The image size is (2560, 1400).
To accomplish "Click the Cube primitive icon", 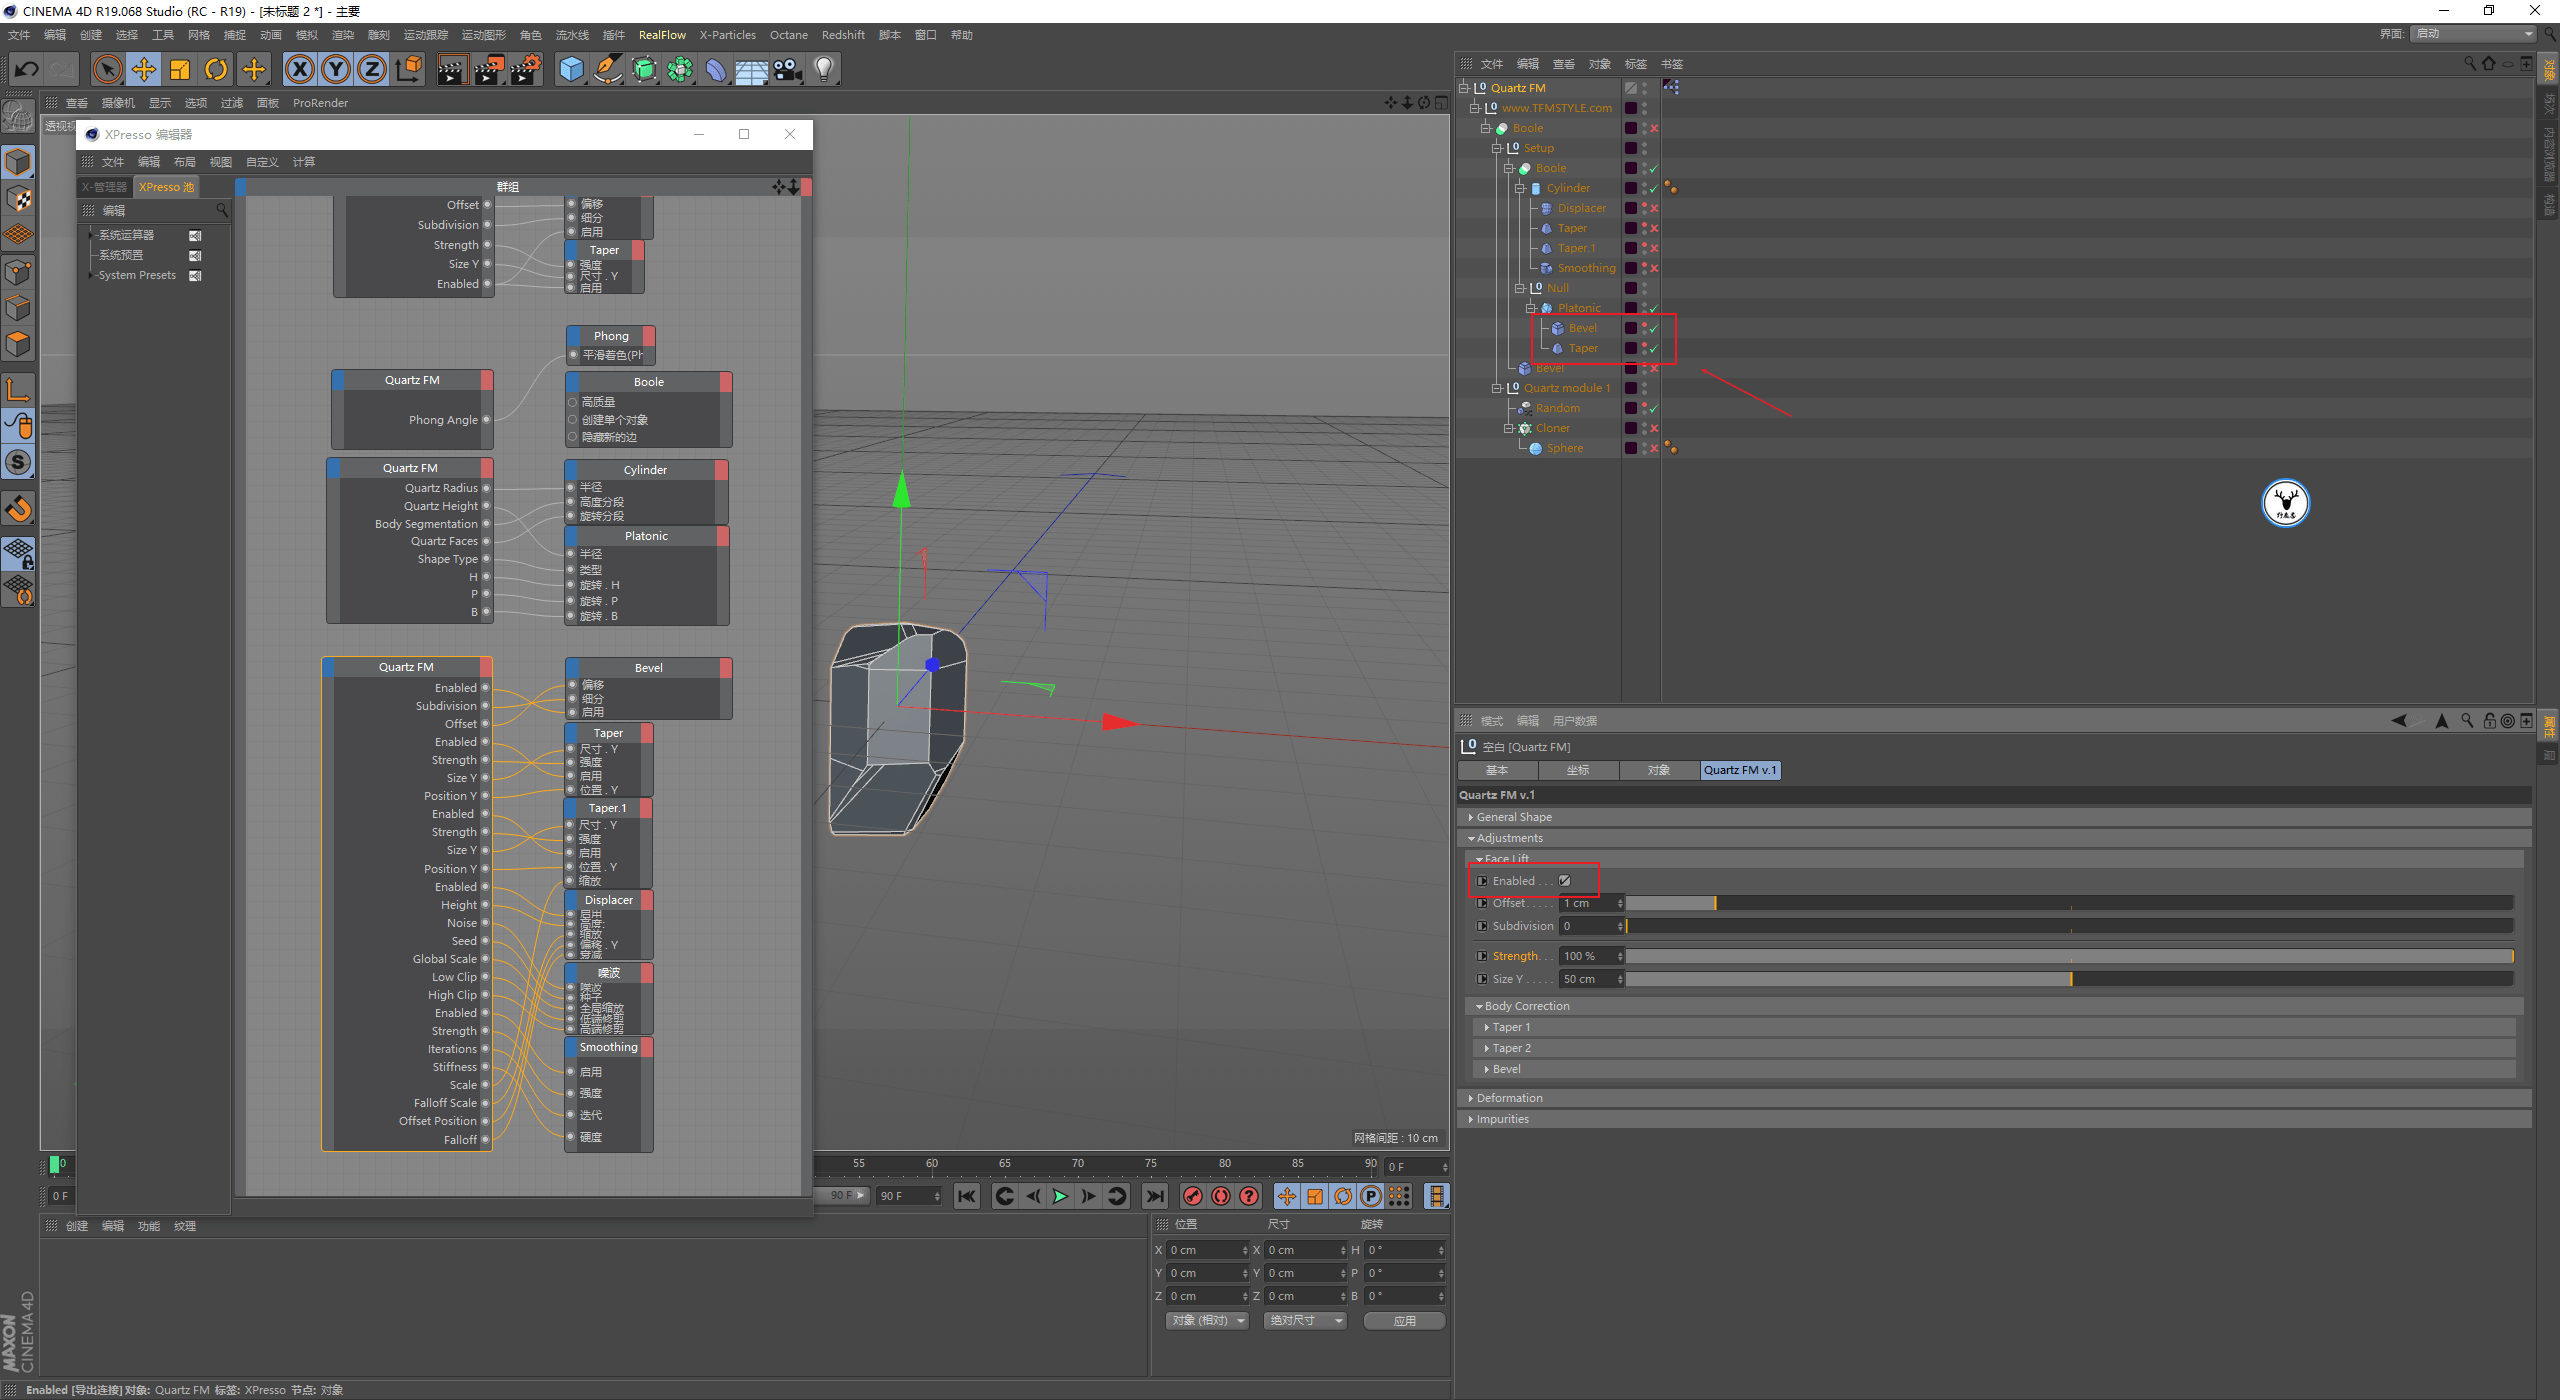I will click(571, 69).
